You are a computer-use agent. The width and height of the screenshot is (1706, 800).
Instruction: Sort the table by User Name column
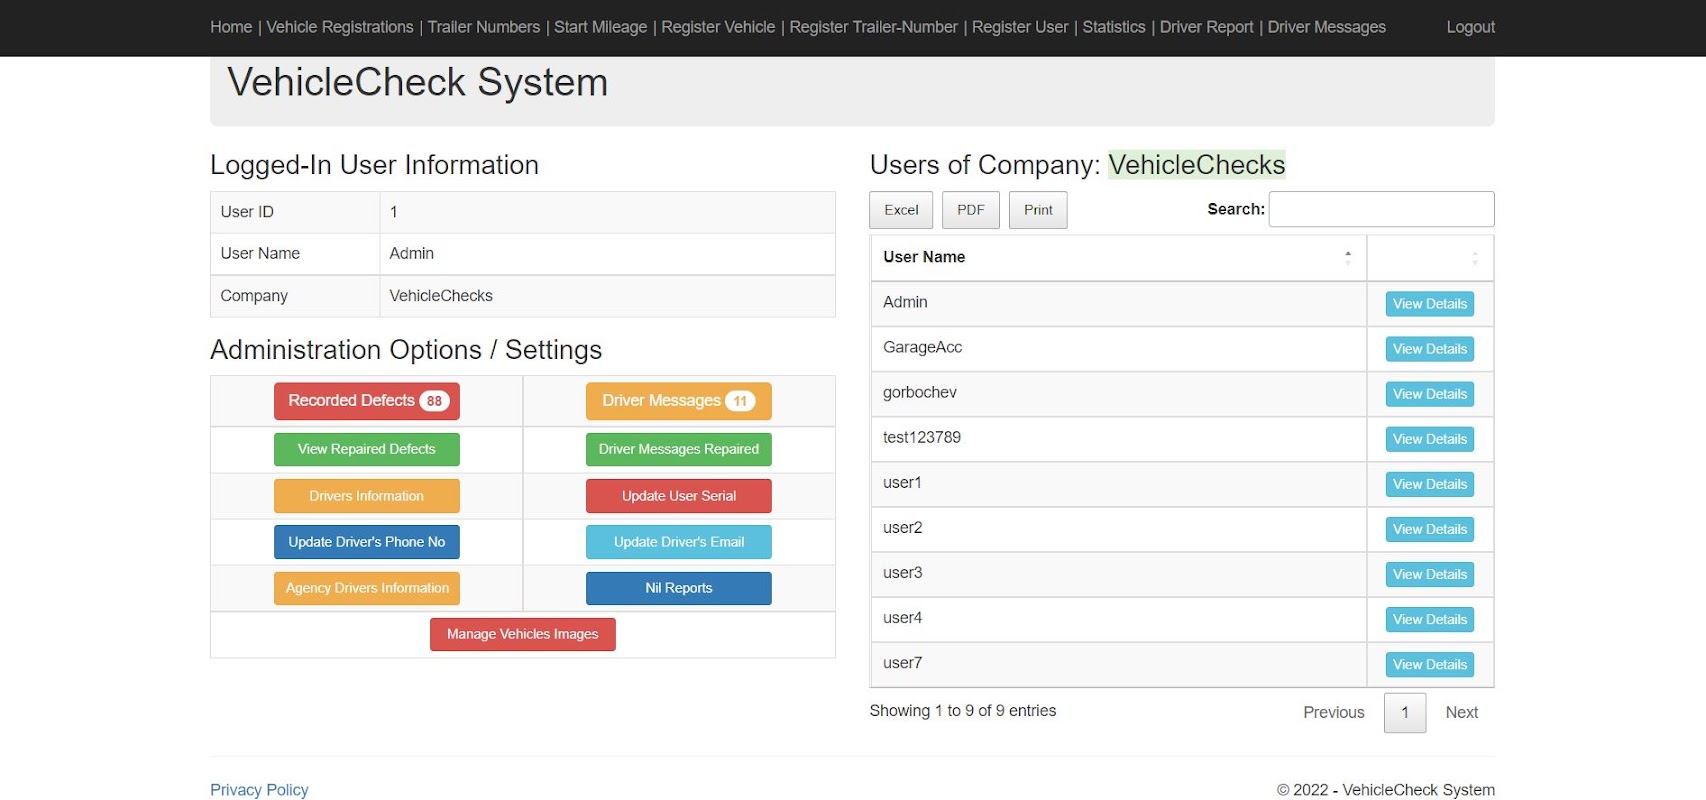click(x=1118, y=258)
